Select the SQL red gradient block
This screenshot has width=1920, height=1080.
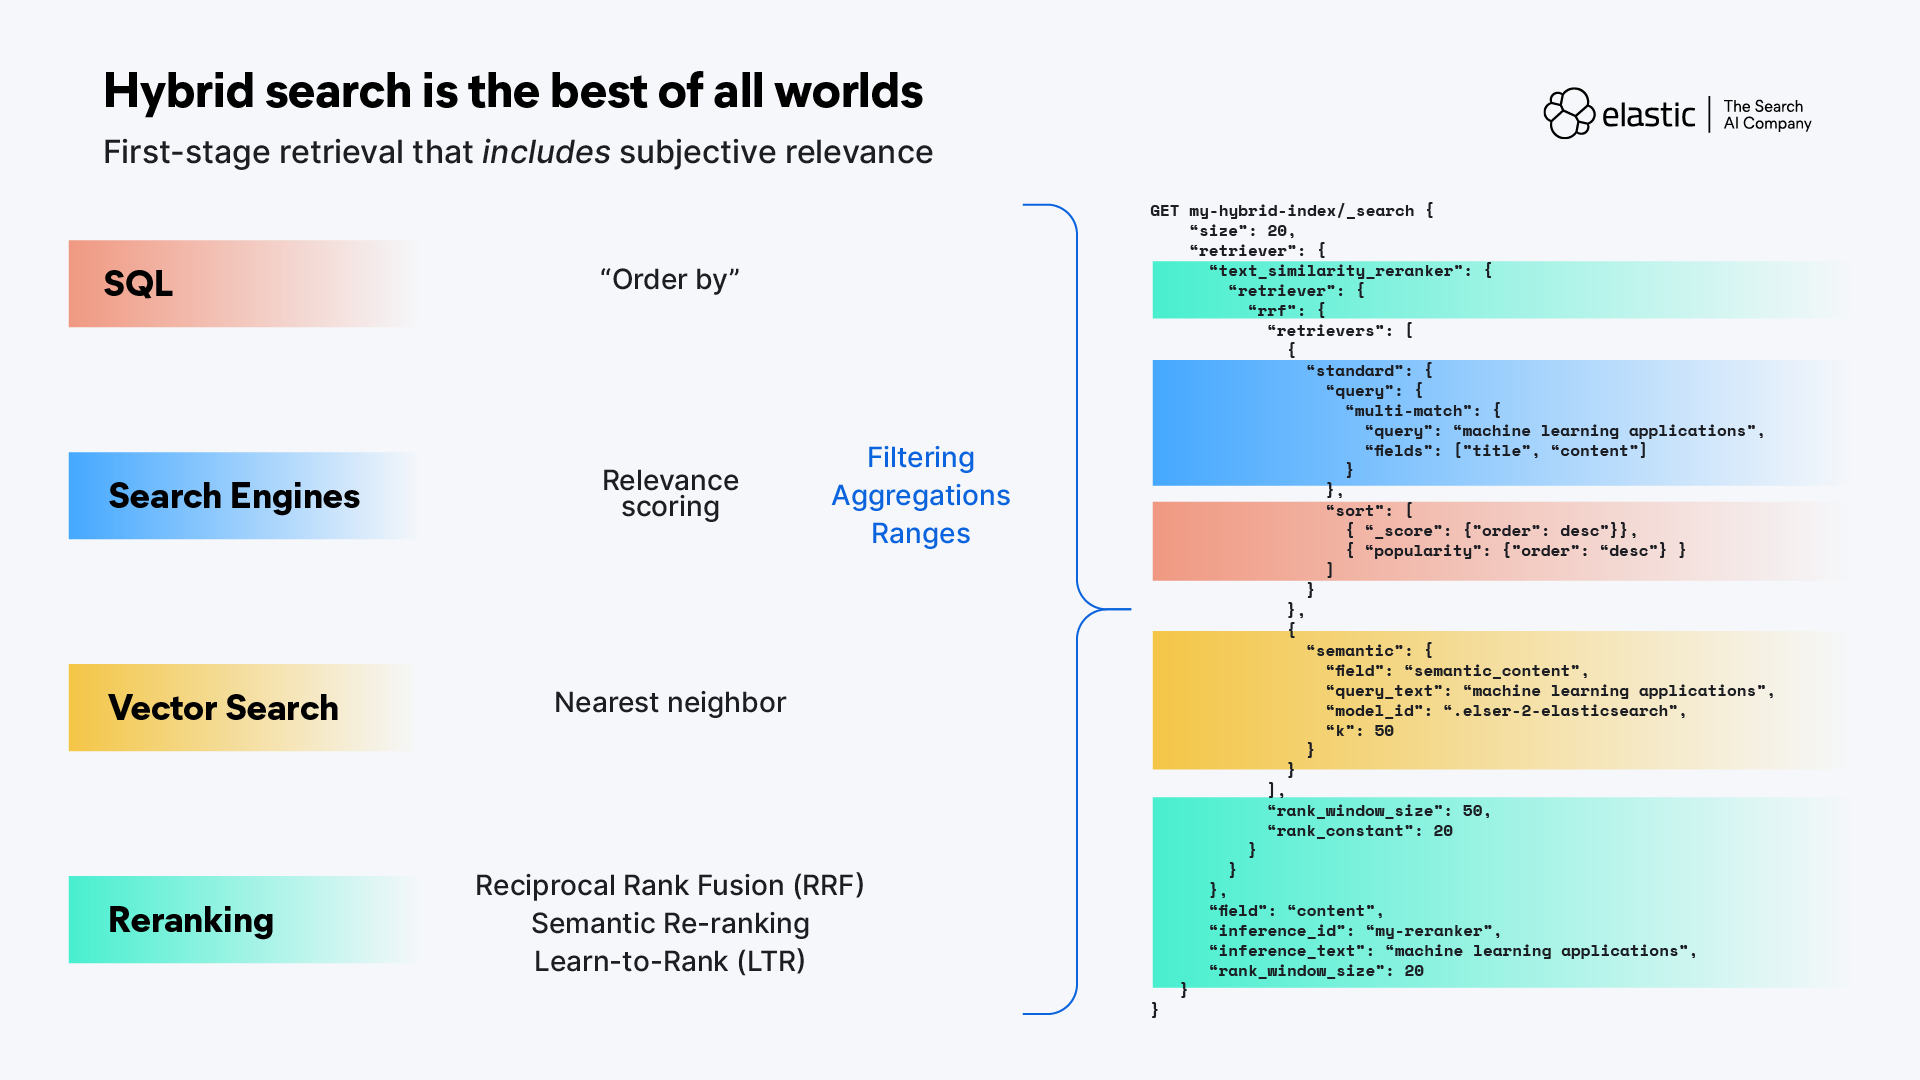point(240,283)
